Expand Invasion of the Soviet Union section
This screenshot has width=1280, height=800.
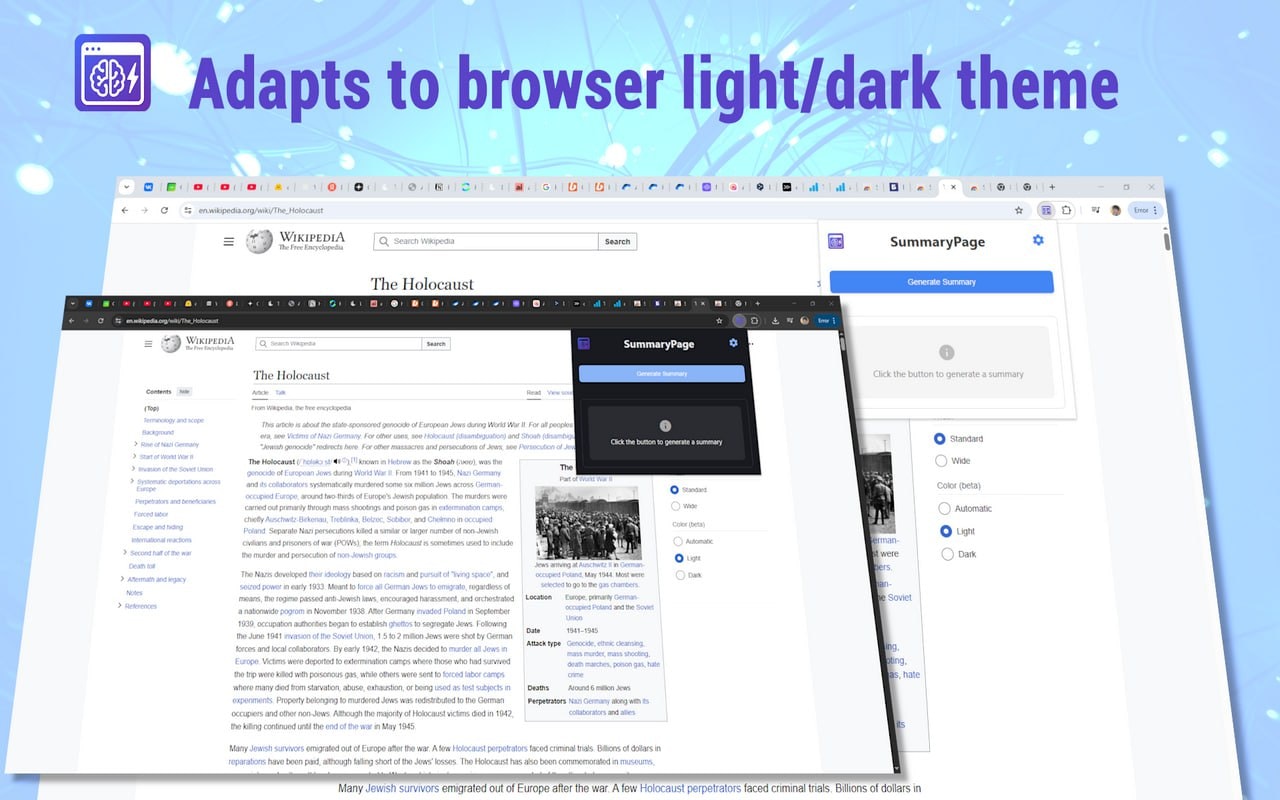tap(133, 469)
